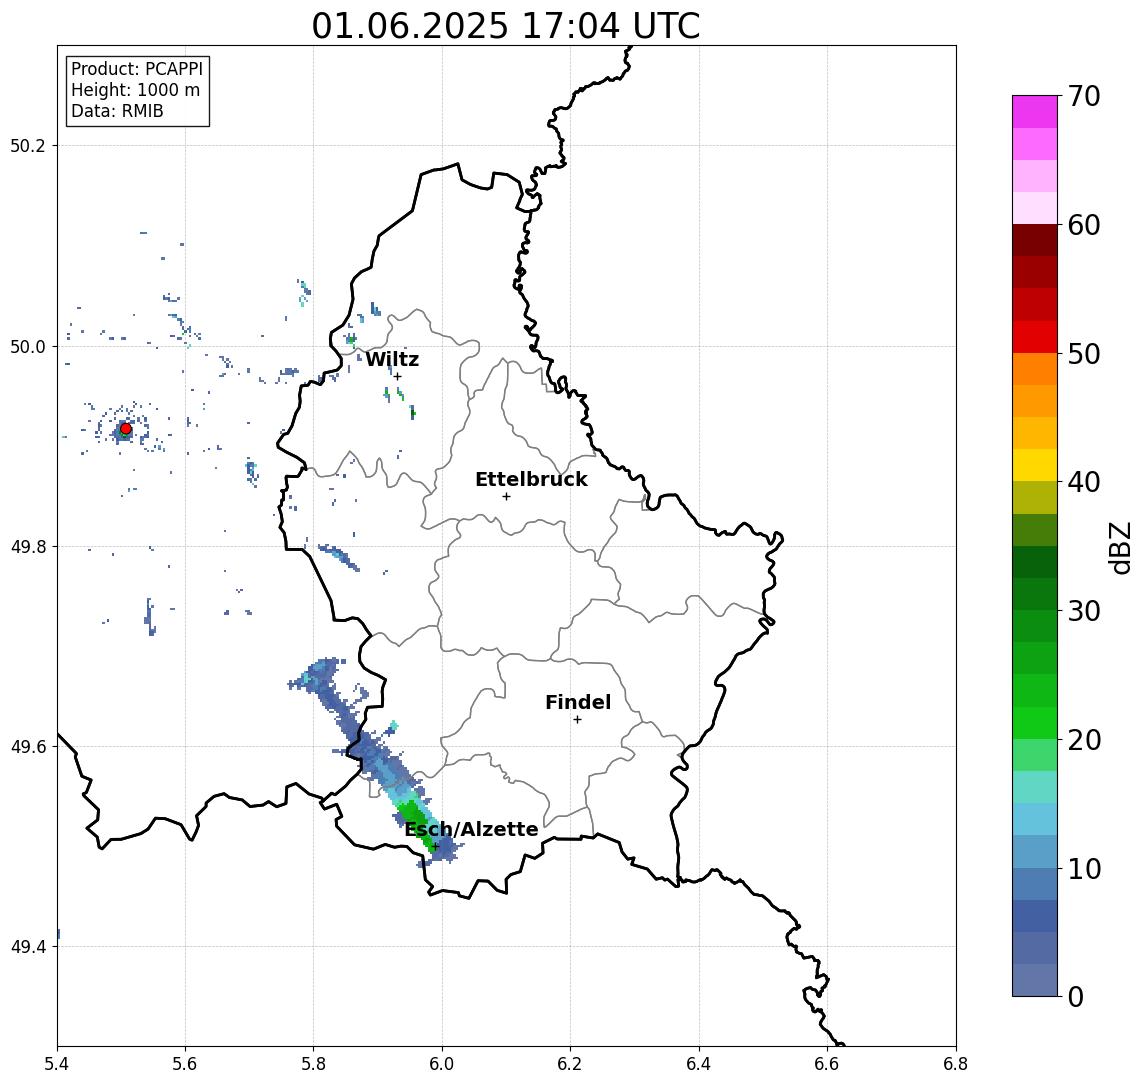Click the colorbar tick label 40
Screen dimensions: 1145x1084
1084,482
